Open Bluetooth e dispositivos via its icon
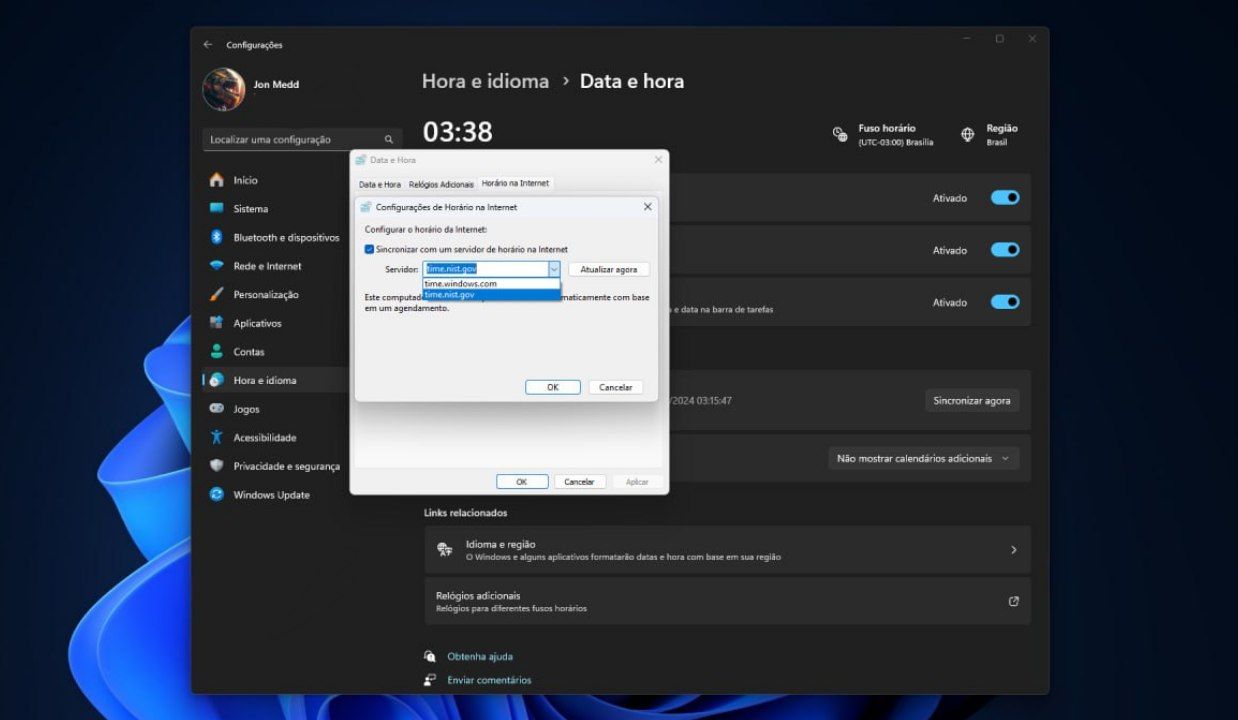Image resolution: width=1238 pixels, height=720 pixels. (x=216, y=237)
